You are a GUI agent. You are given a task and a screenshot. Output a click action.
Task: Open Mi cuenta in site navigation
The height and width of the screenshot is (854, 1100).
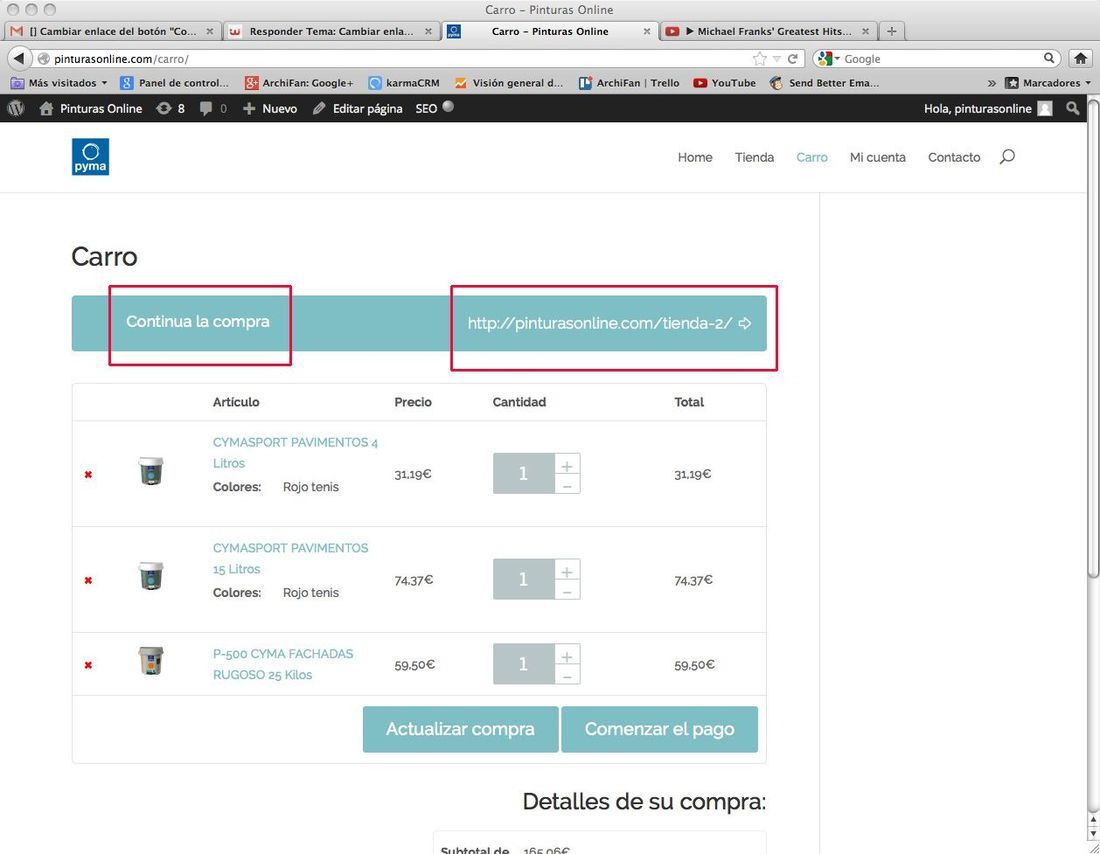pyautogui.click(x=878, y=157)
